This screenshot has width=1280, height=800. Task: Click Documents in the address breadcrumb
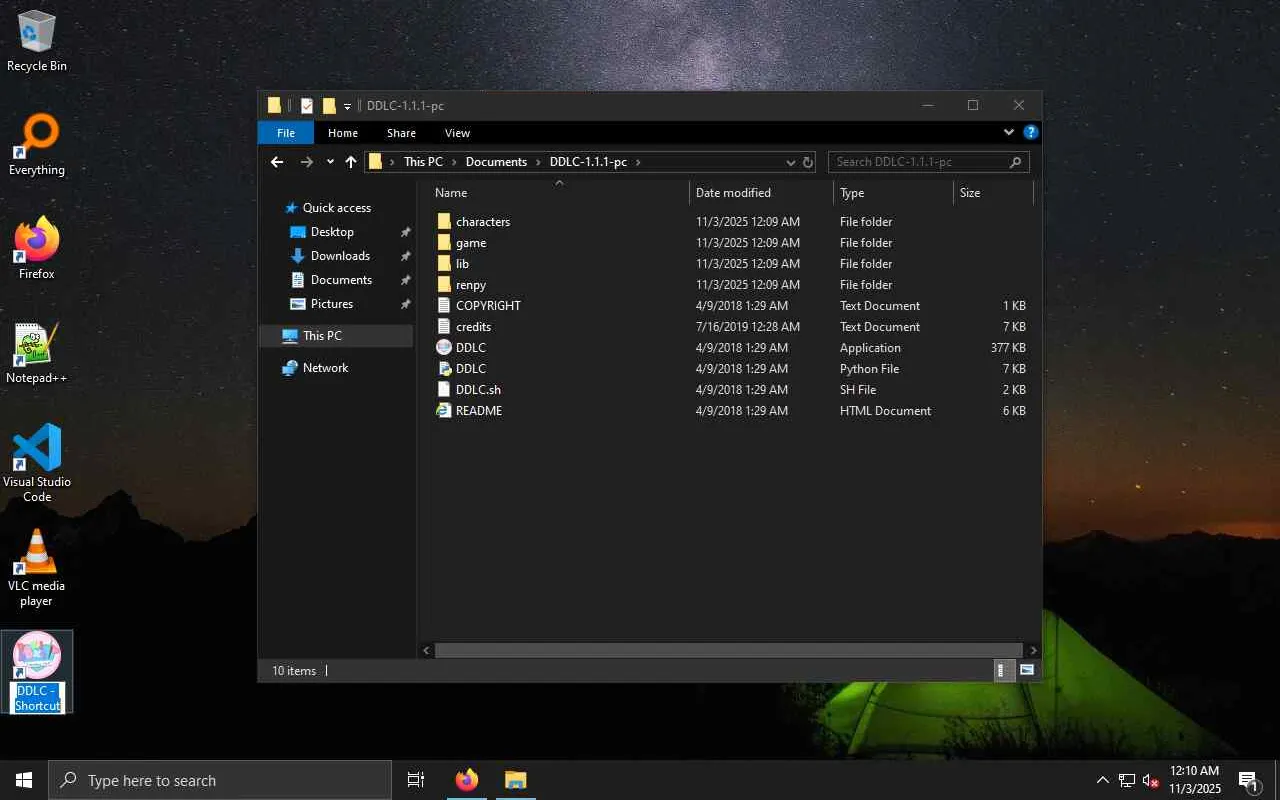pyautogui.click(x=496, y=162)
